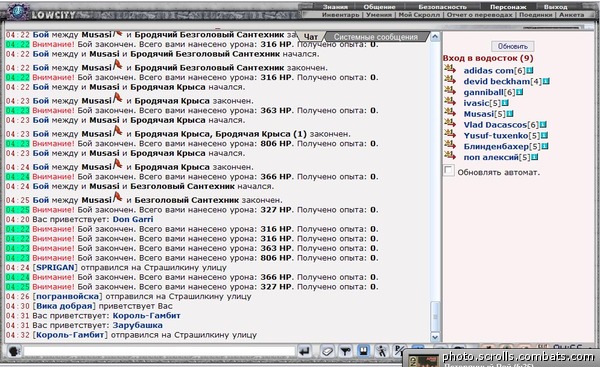Viewport: 600px width, 367px height.
Task: Open the Общение menu
Action: pyautogui.click(x=379, y=7)
